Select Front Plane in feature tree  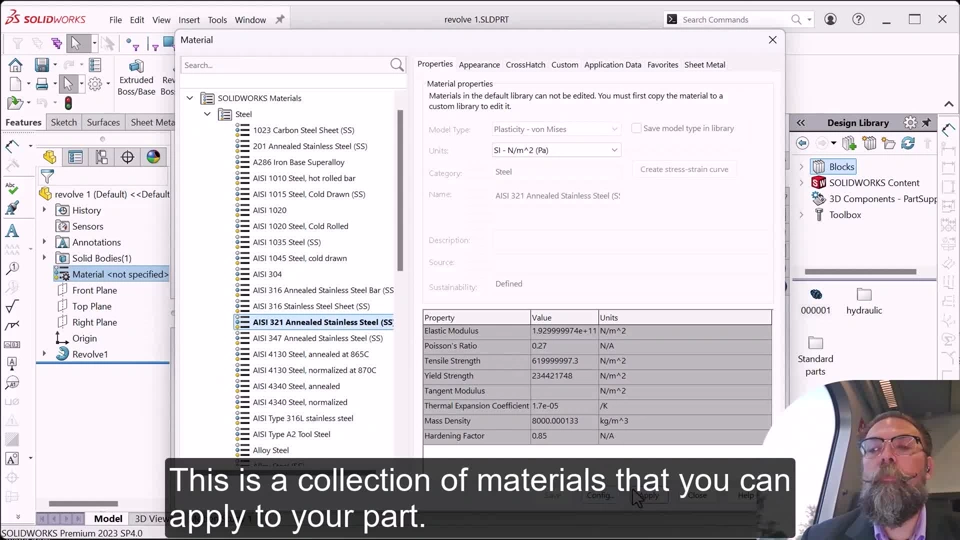coord(94,290)
